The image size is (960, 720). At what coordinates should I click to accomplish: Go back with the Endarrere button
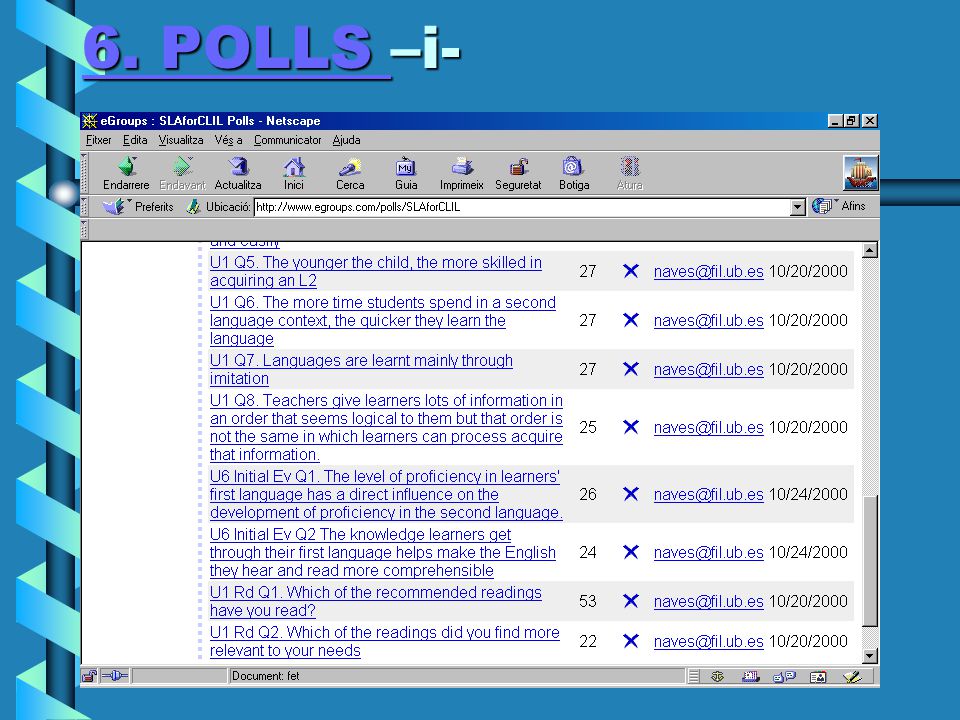coord(126,173)
